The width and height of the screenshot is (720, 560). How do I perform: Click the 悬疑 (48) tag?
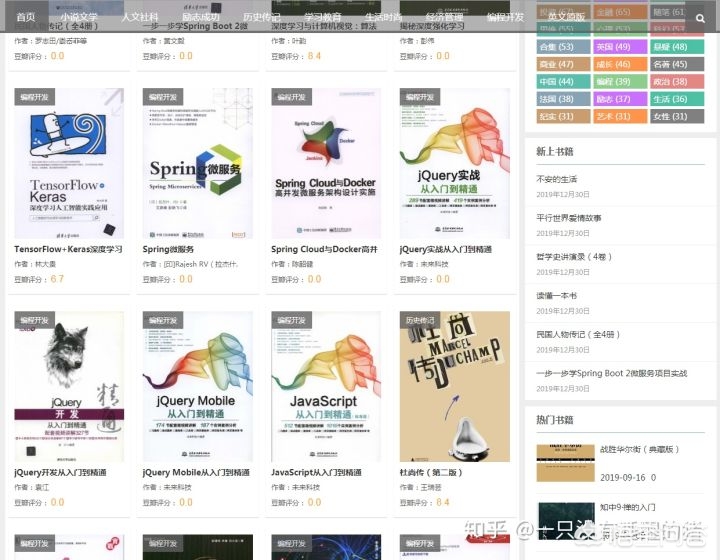pos(677,47)
